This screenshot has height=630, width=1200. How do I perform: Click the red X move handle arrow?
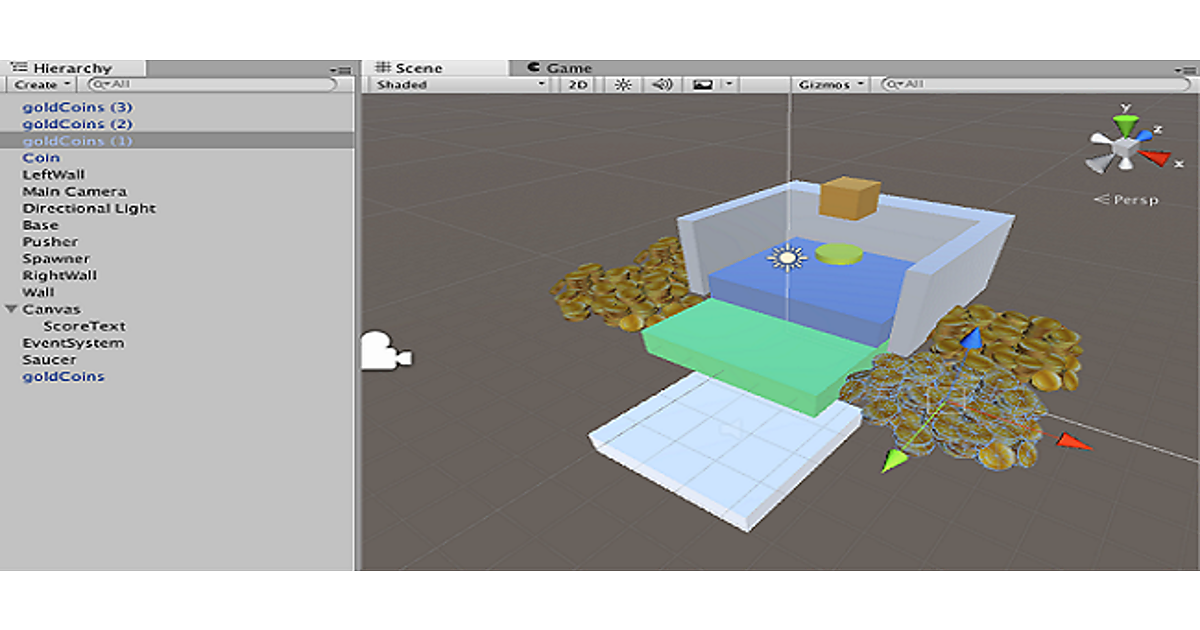click(1075, 441)
